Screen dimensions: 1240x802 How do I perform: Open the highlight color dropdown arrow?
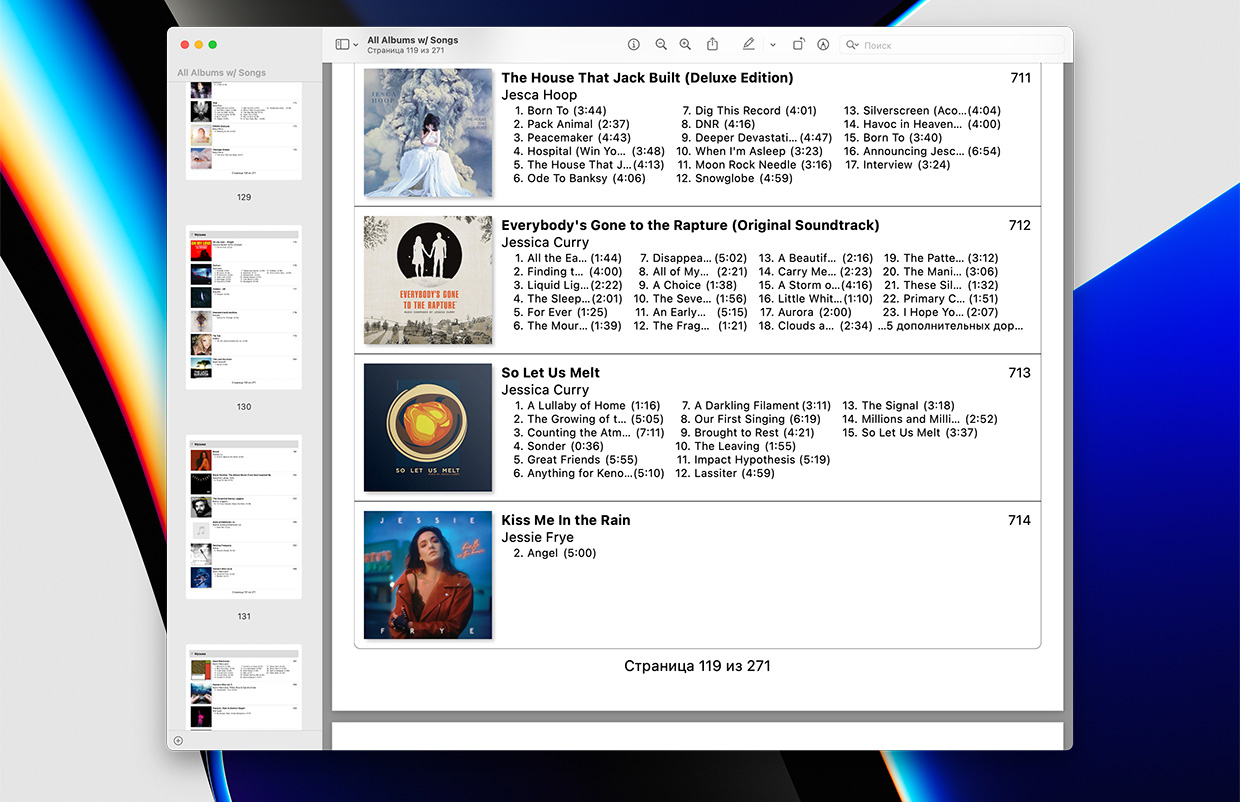pyautogui.click(x=773, y=45)
